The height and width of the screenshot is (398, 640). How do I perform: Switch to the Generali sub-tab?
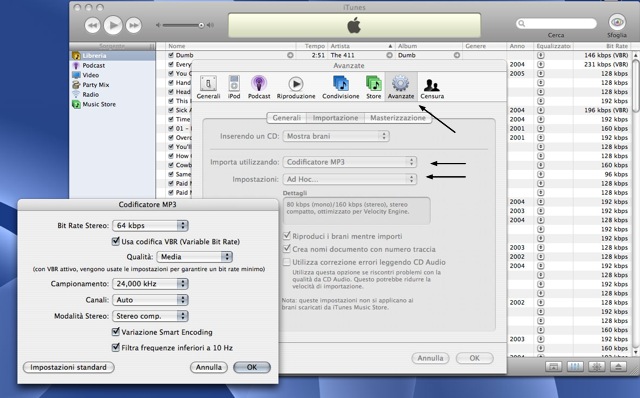(287, 118)
